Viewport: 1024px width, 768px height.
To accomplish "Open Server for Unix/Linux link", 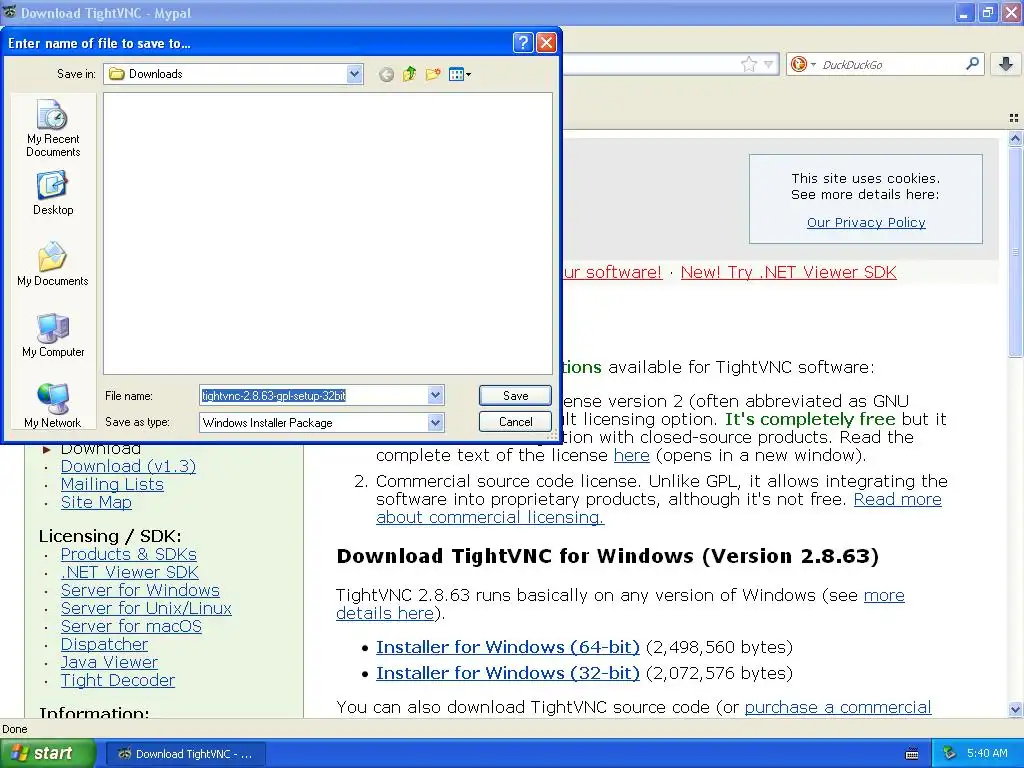I will (146, 608).
